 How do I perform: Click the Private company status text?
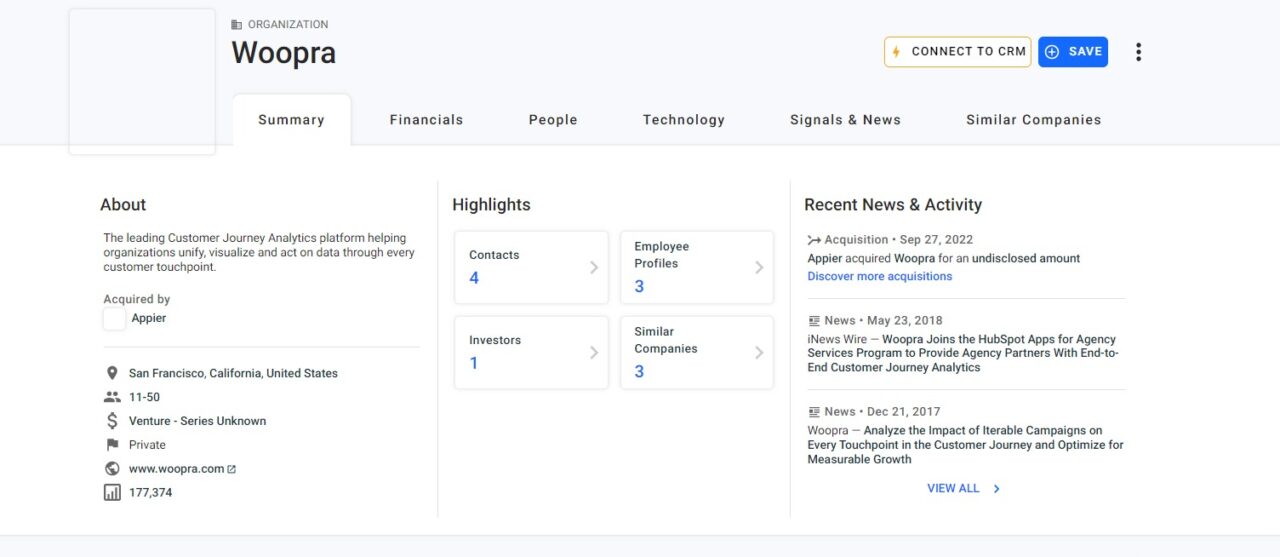147,445
